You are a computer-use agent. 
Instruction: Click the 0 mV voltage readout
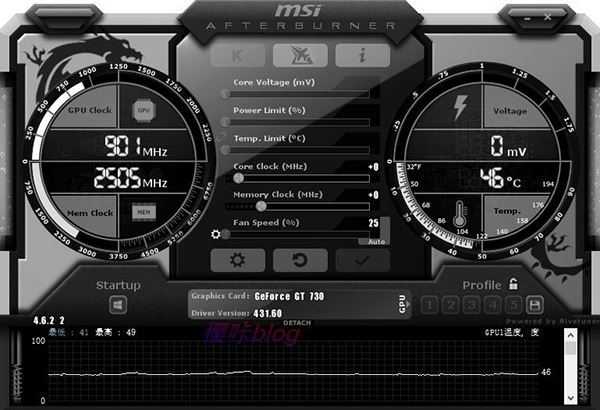(x=508, y=146)
